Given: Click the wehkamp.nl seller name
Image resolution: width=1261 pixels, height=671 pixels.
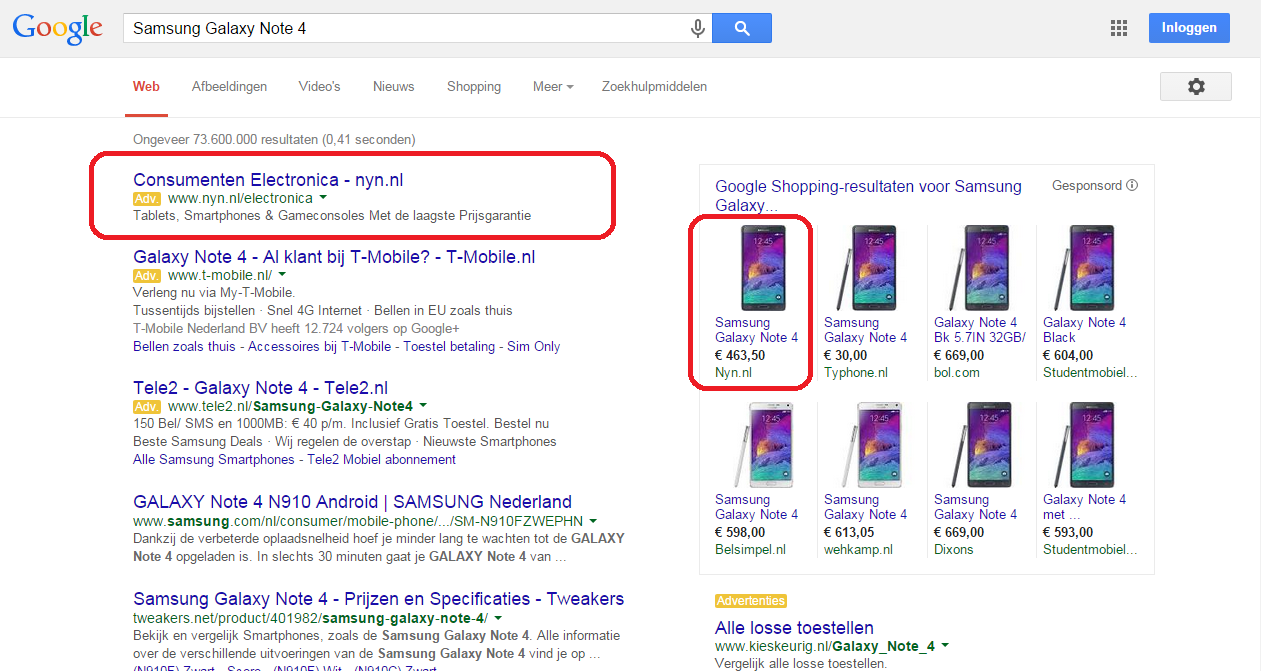Looking at the screenshot, I should (858, 549).
